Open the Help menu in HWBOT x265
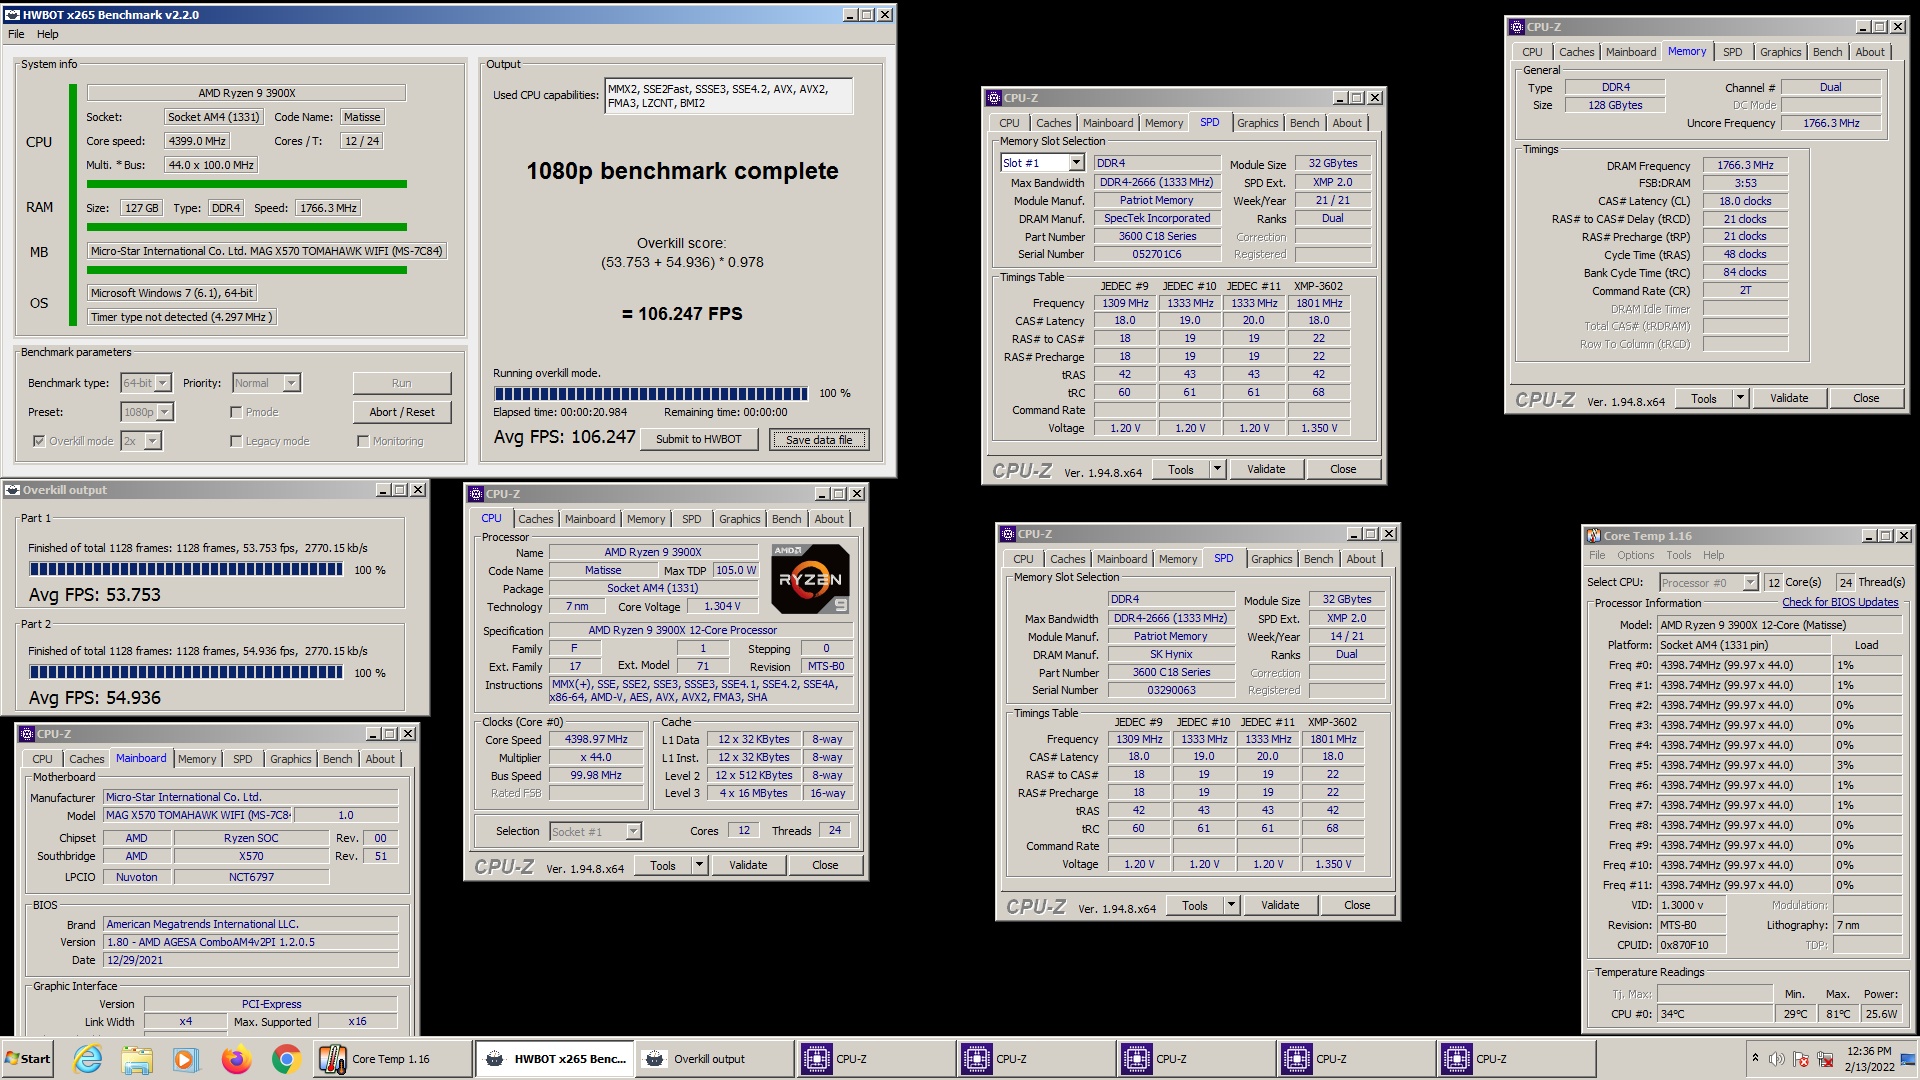 click(48, 34)
